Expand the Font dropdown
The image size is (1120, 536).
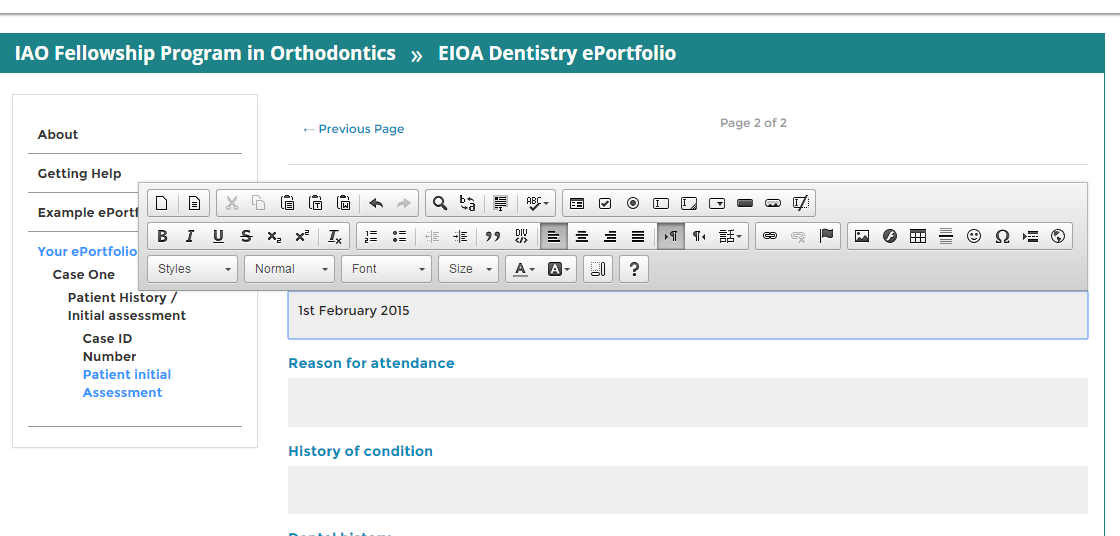pyautogui.click(x=386, y=269)
